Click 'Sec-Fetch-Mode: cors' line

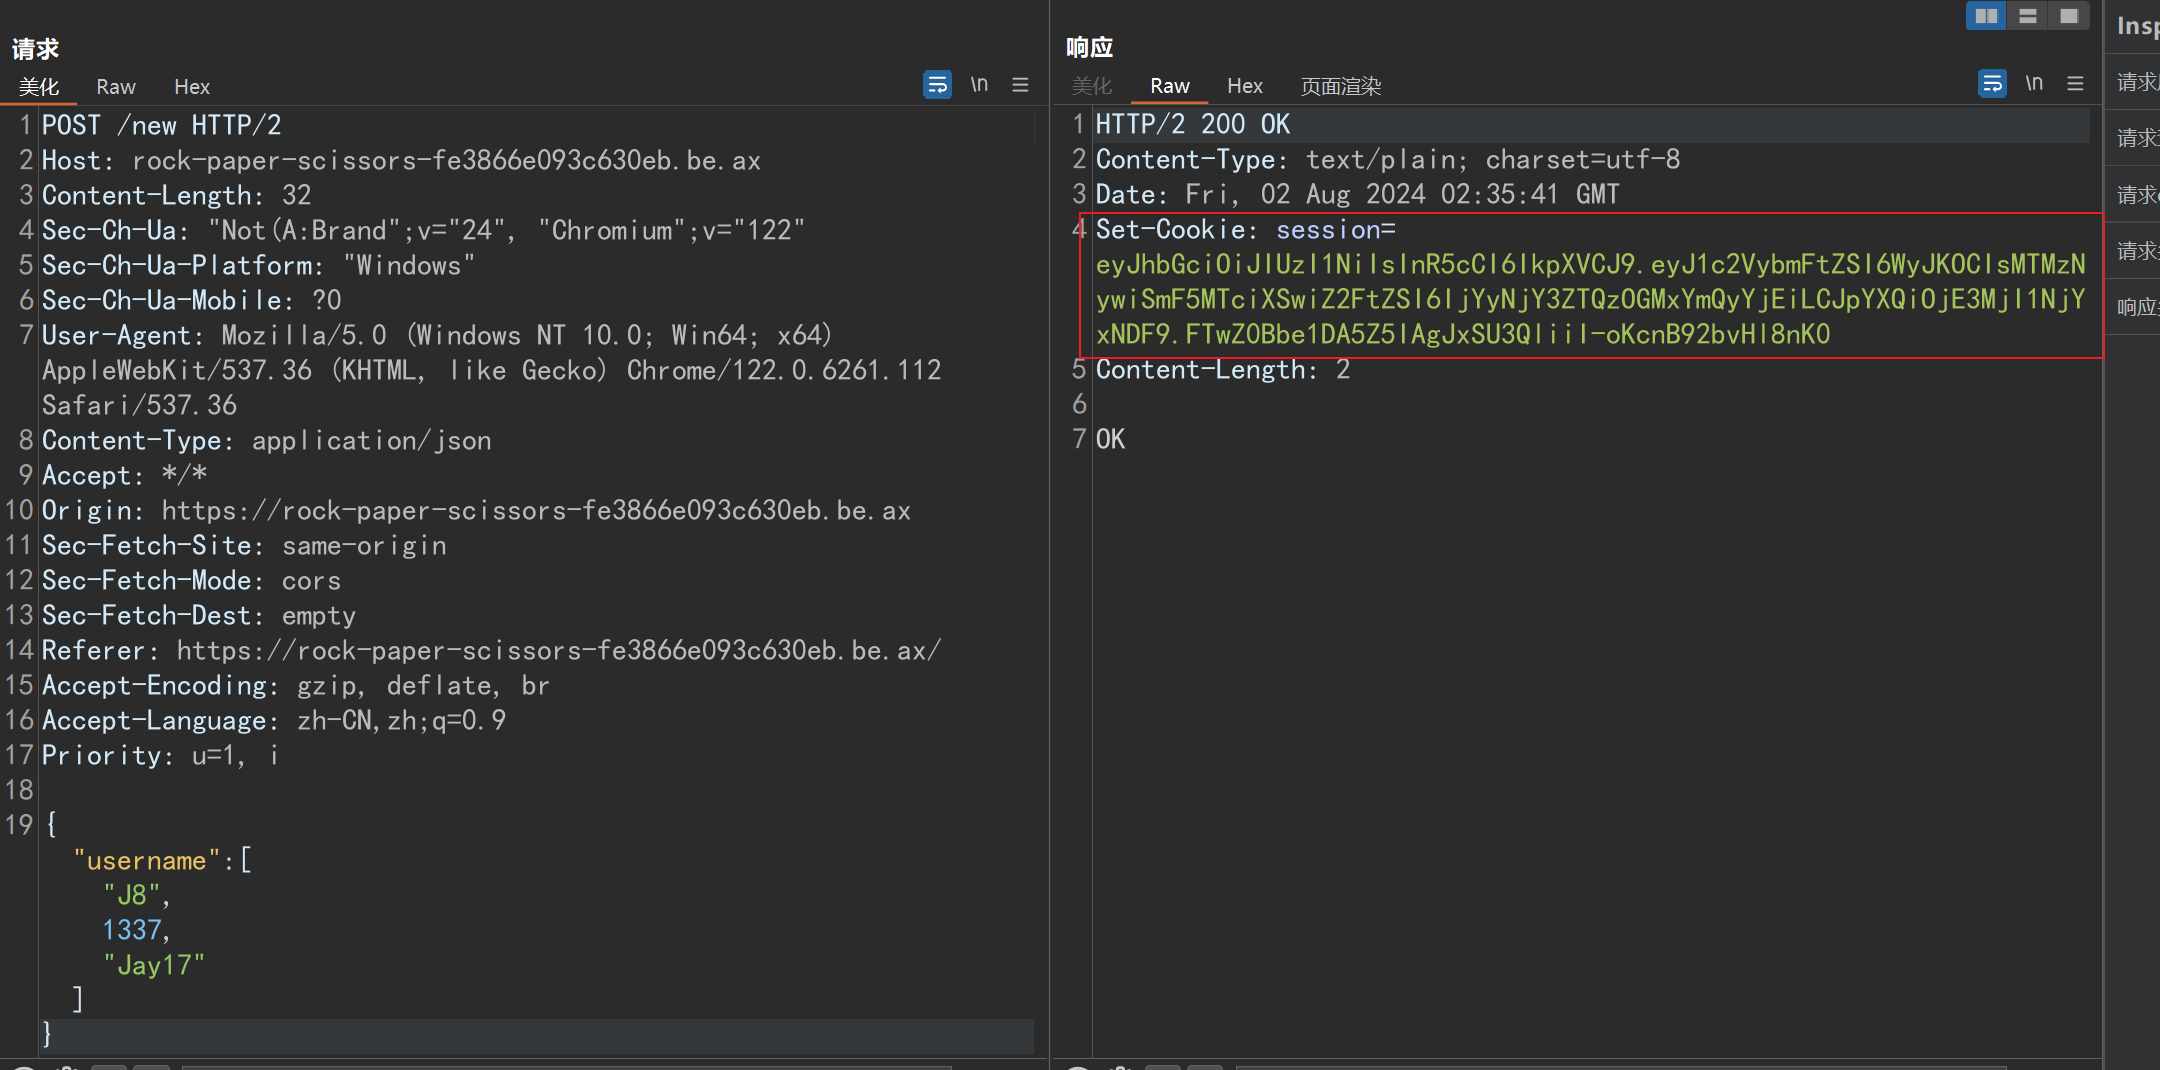[x=192, y=580]
